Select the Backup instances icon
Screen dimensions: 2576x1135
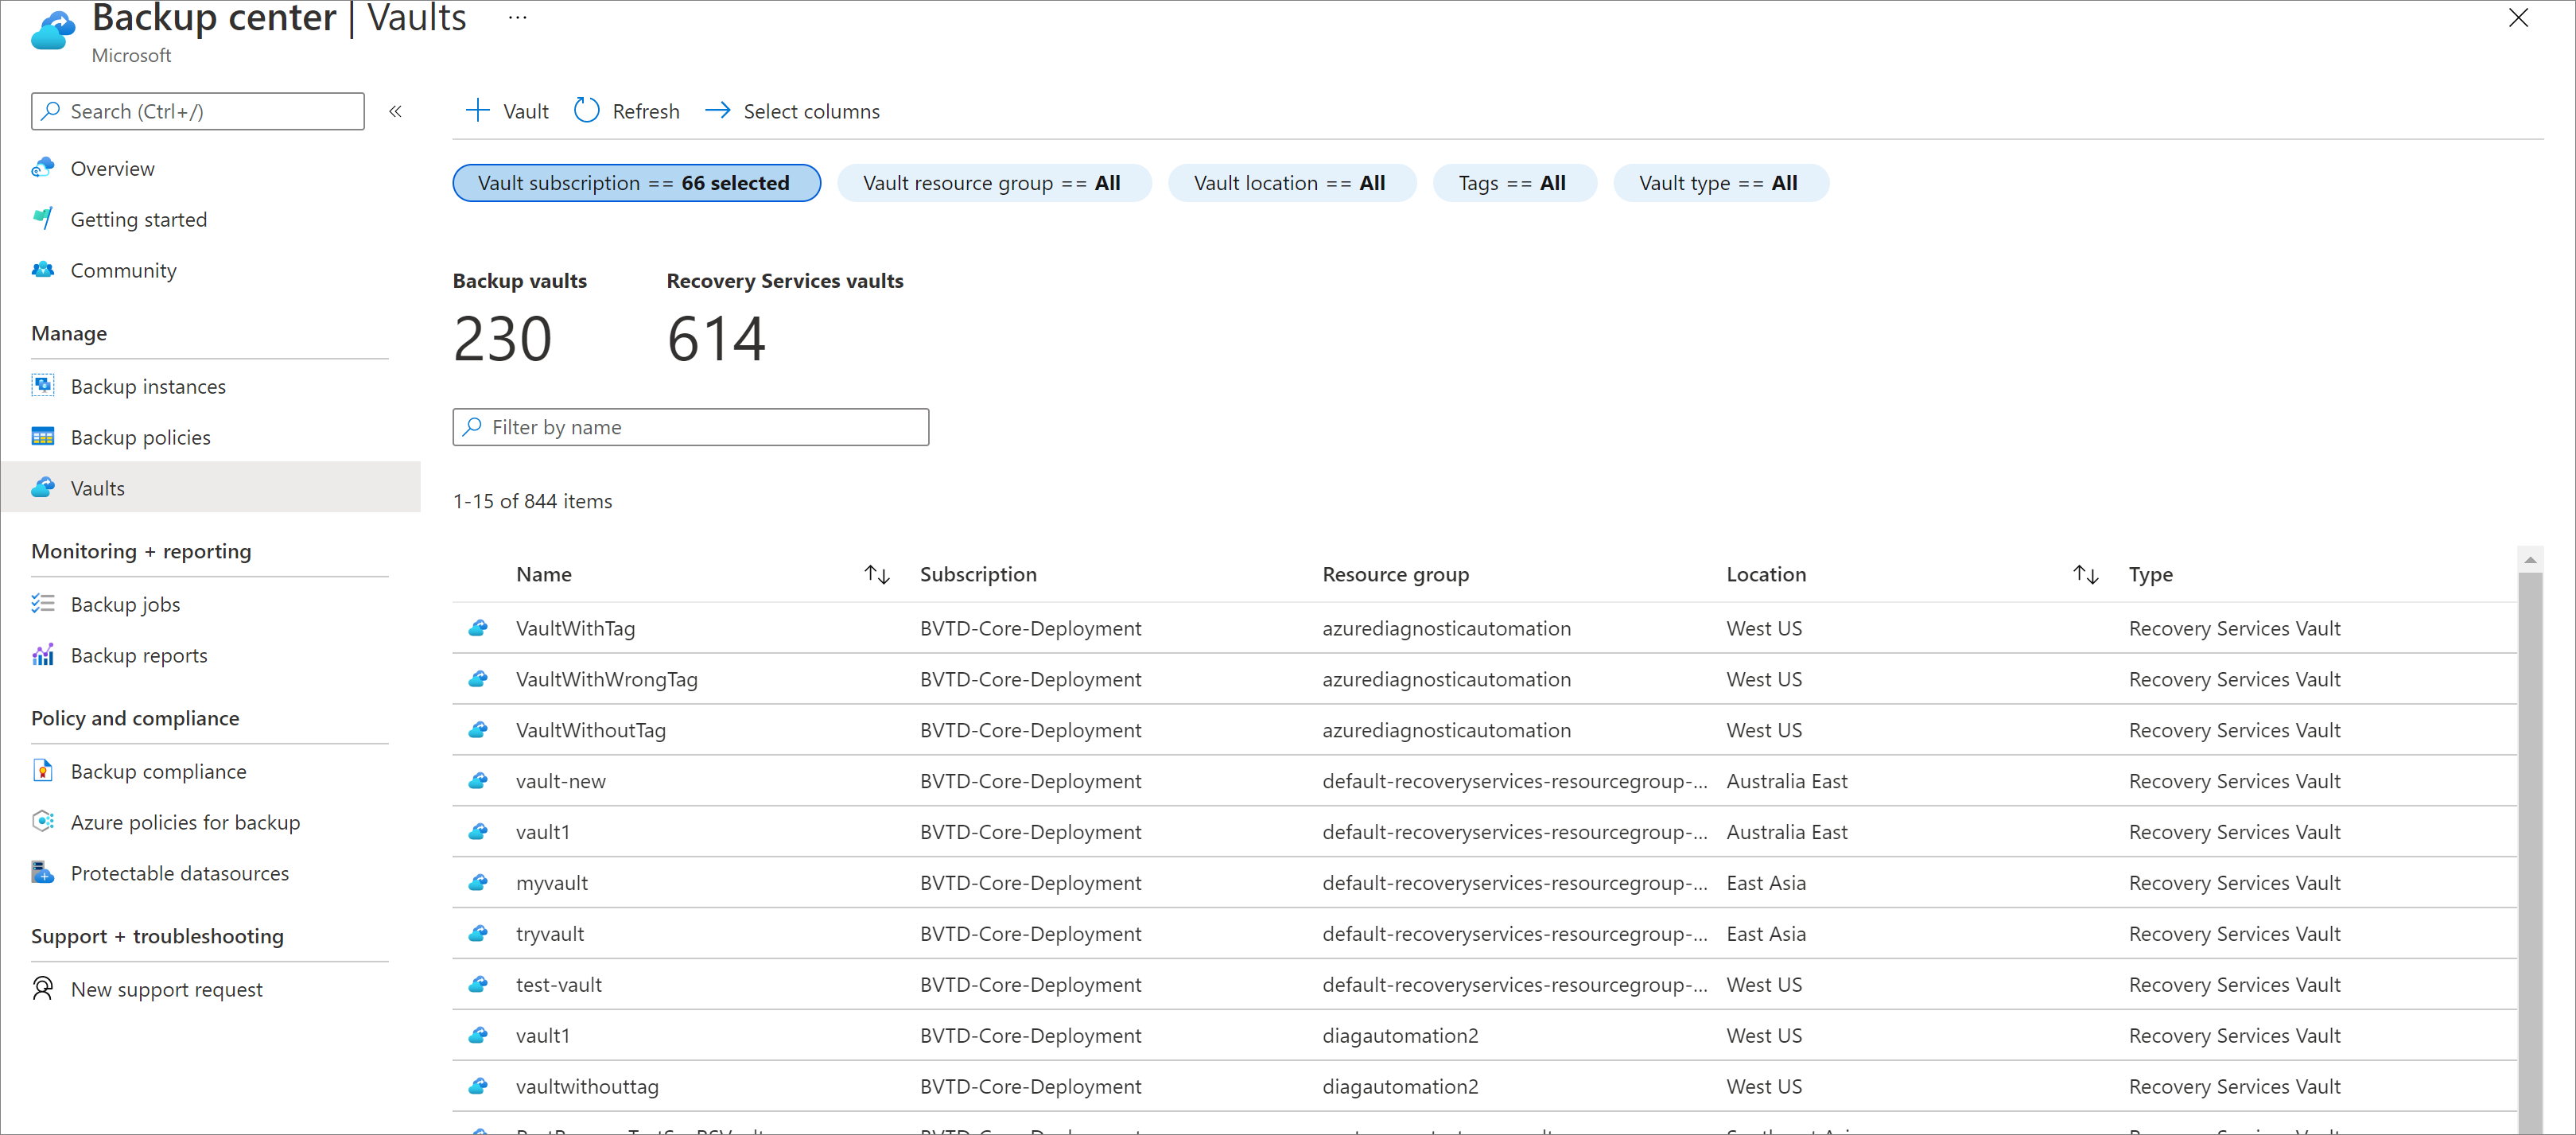[45, 384]
